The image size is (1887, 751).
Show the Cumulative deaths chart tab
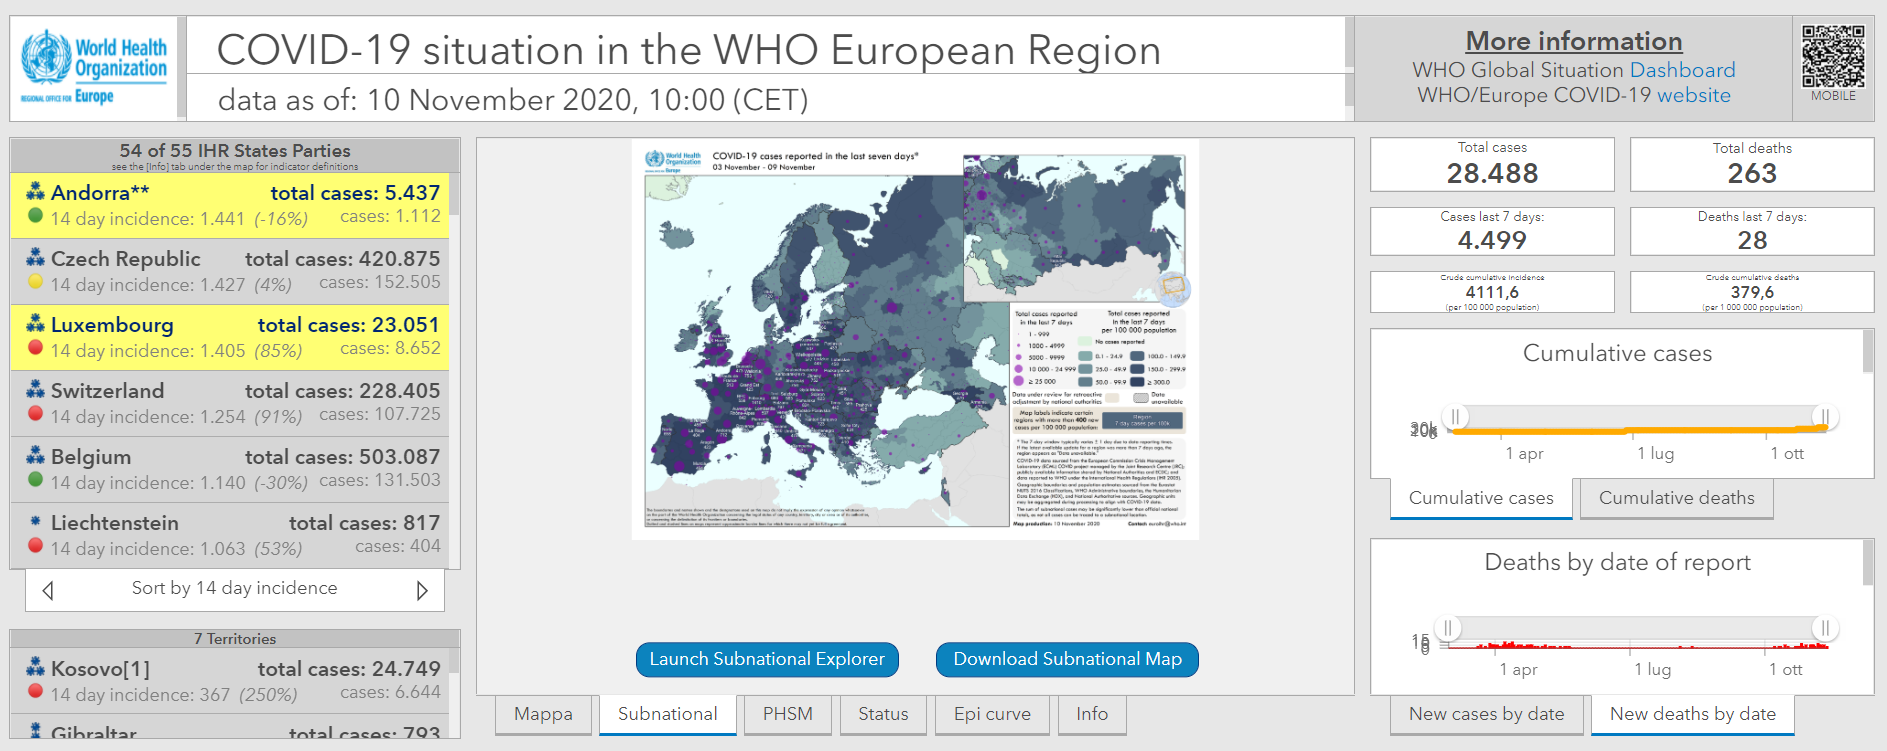pyautogui.click(x=1676, y=498)
